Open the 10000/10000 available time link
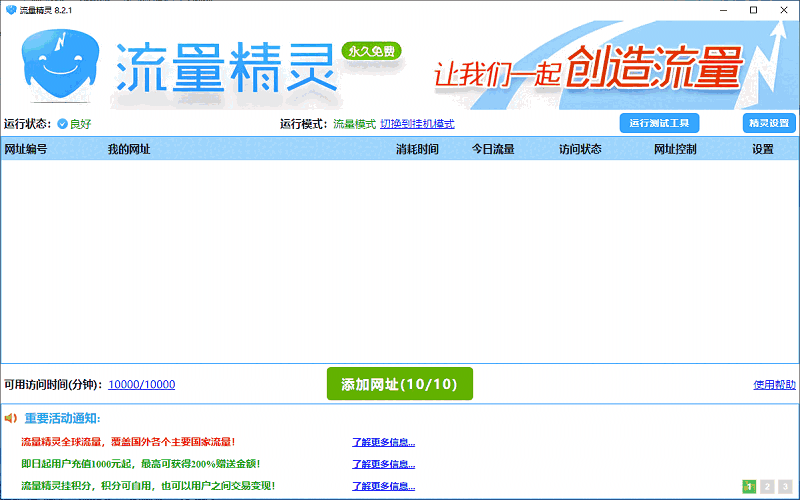Image resolution: width=800 pixels, height=500 pixels. click(142, 384)
